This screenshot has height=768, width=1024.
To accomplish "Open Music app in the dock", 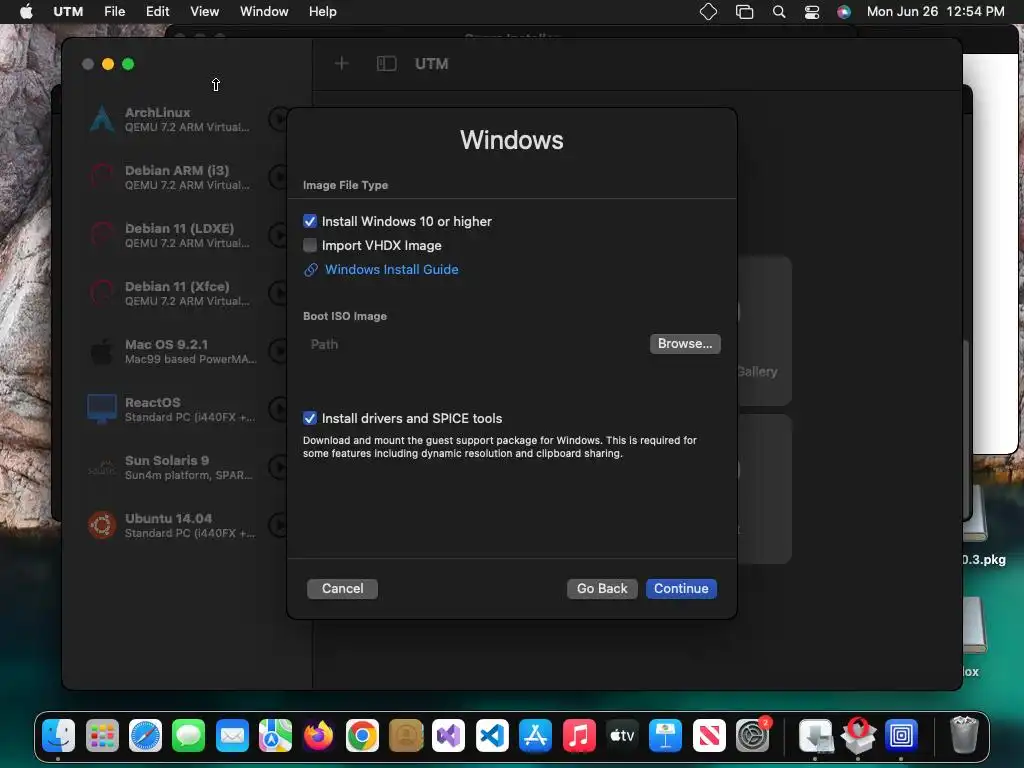I will pyautogui.click(x=579, y=735).
